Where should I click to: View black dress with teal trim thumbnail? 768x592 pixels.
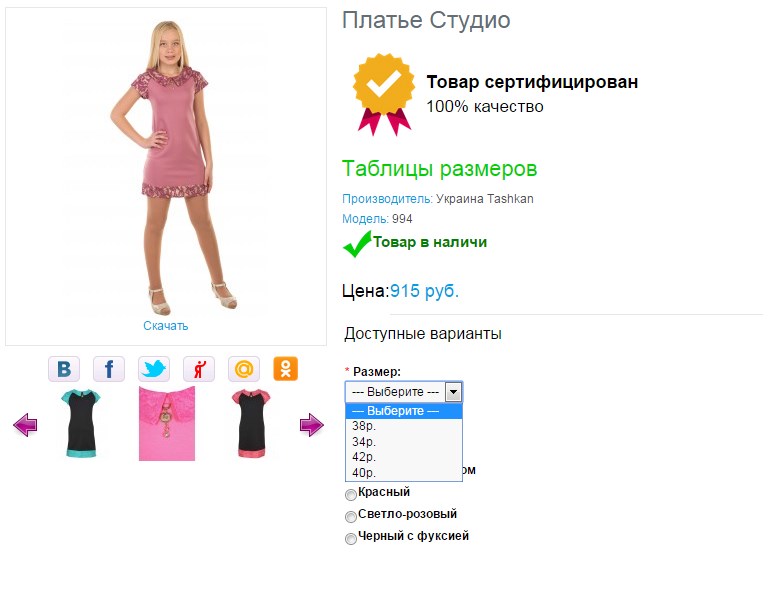(81, 423)
